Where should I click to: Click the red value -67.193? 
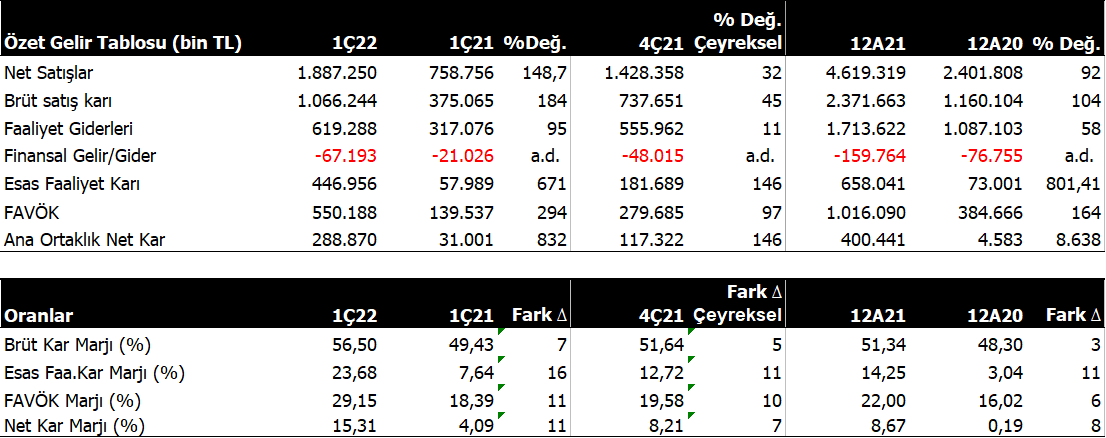click(x=346, y=156)
